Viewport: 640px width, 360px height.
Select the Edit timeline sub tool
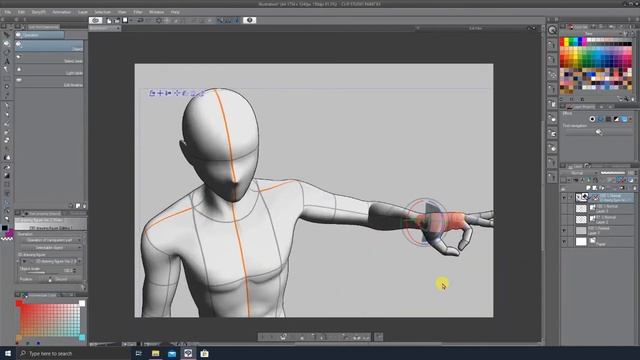[49, 82]
